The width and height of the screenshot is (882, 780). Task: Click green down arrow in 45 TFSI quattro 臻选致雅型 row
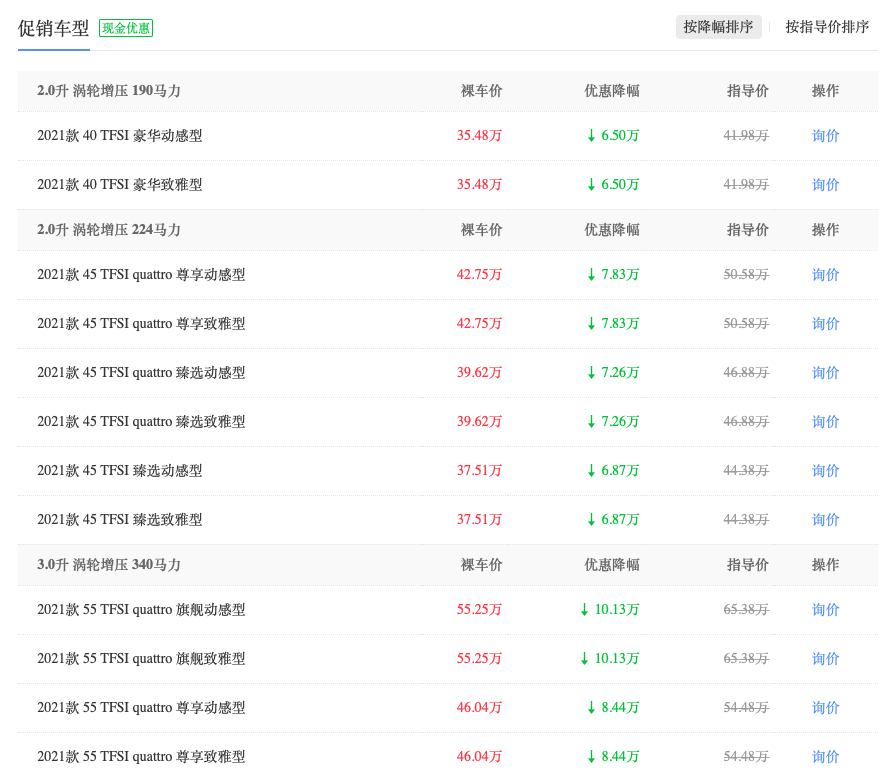(591, 422)
